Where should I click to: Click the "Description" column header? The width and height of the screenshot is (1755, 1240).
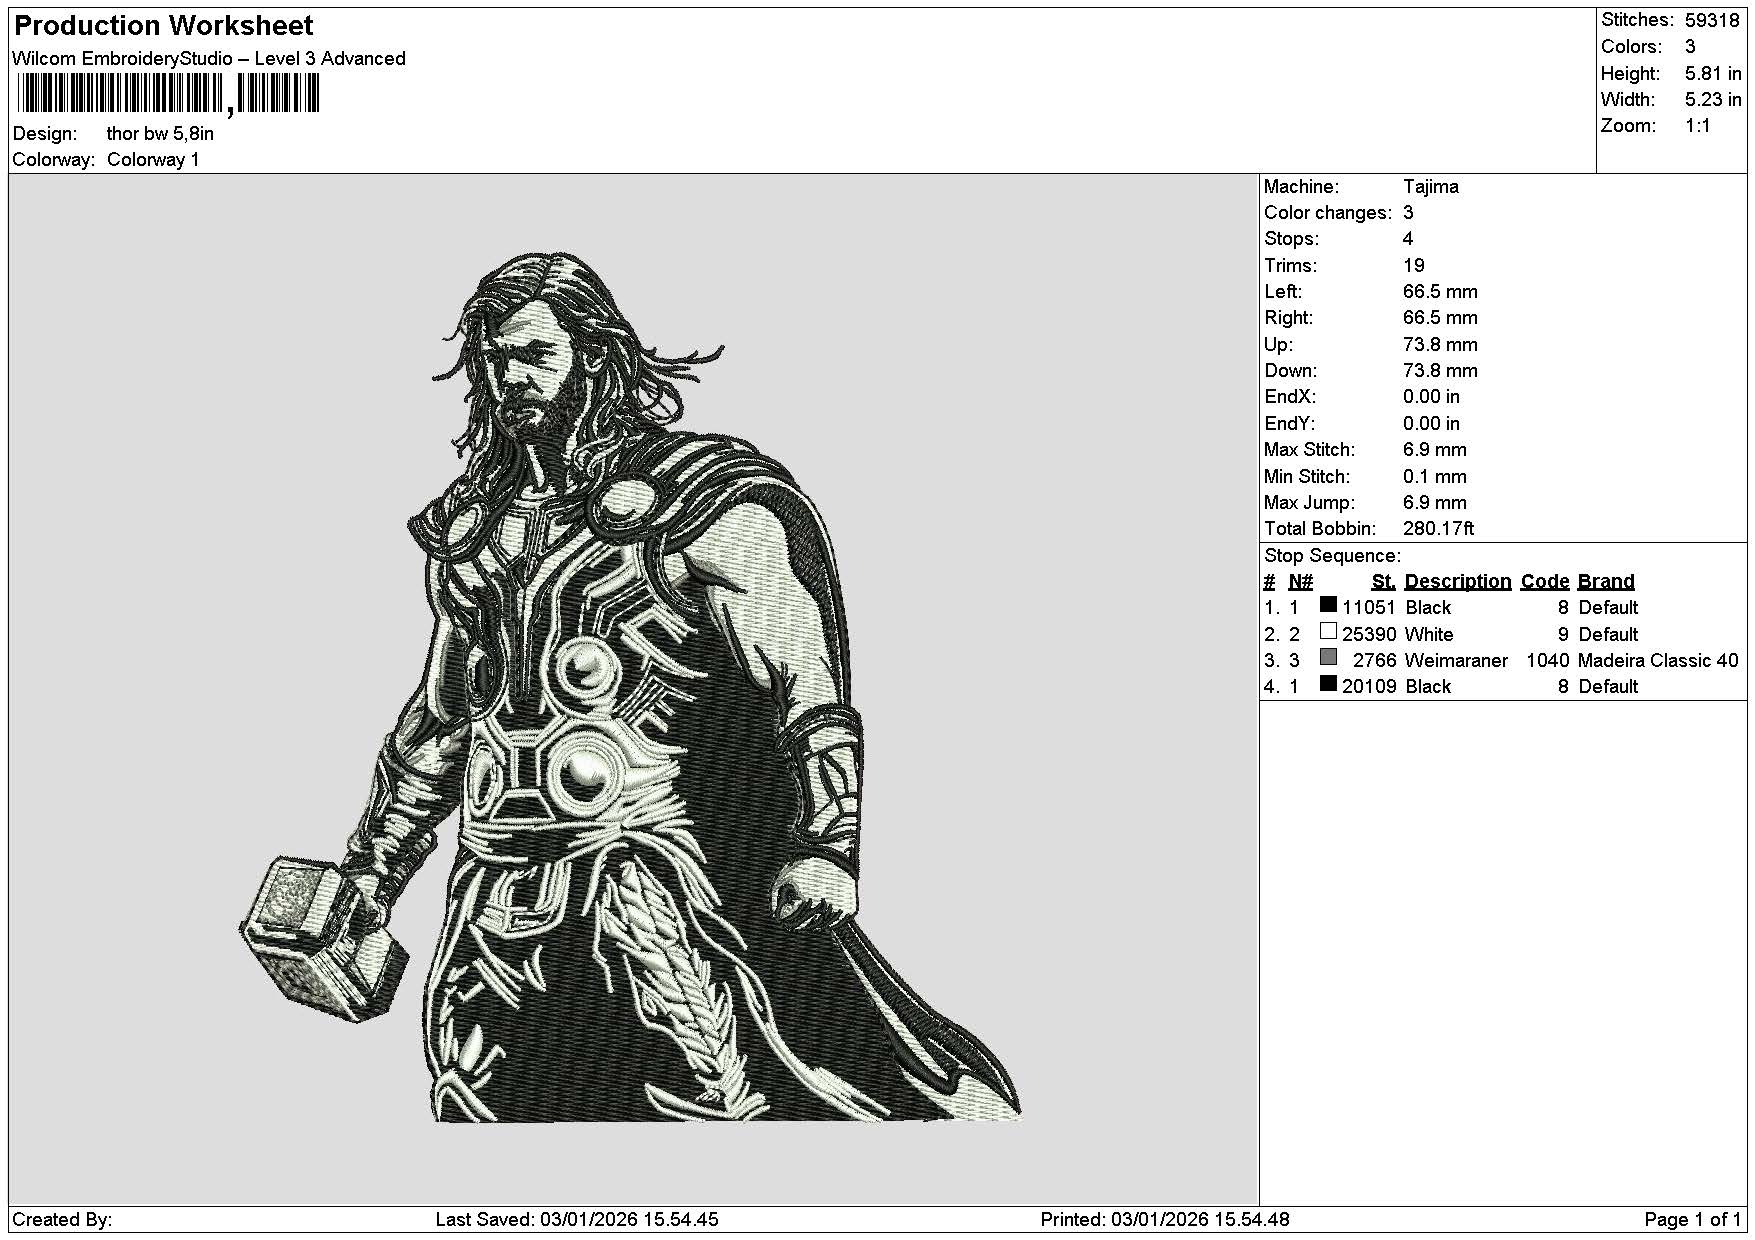point(1458,582)
